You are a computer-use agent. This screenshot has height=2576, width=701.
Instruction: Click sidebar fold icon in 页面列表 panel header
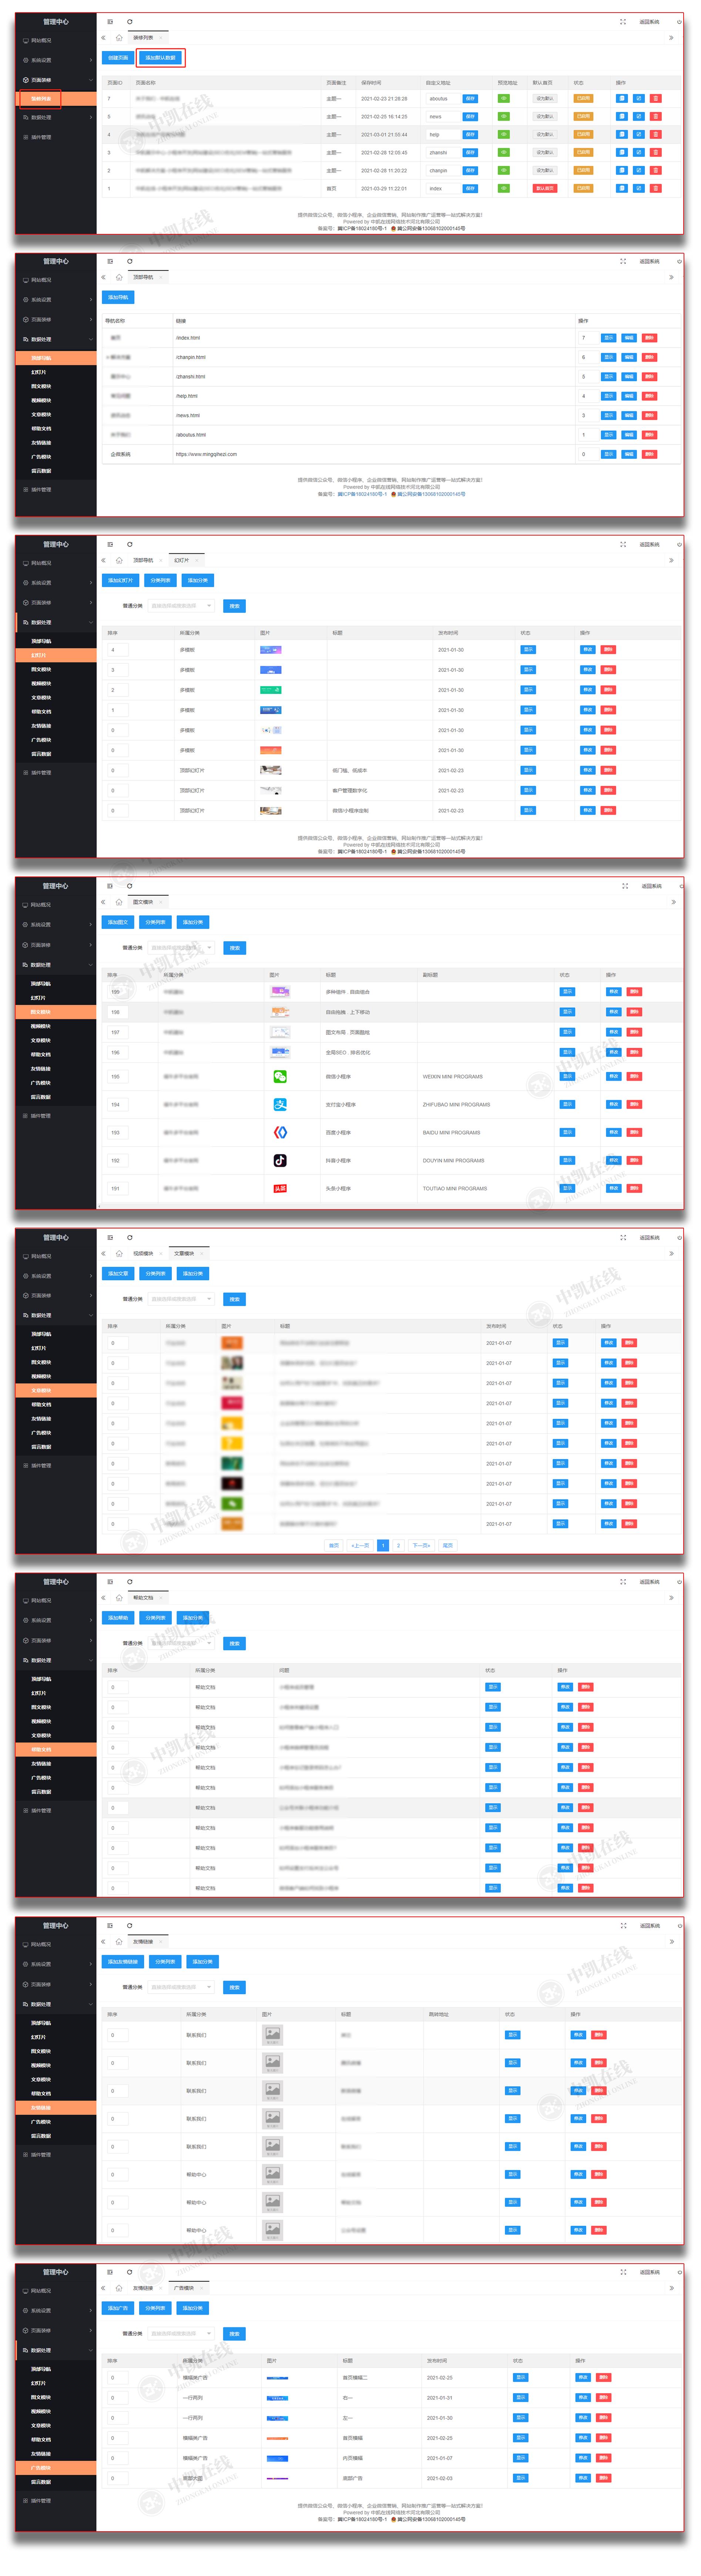click(x=110, y=21)
